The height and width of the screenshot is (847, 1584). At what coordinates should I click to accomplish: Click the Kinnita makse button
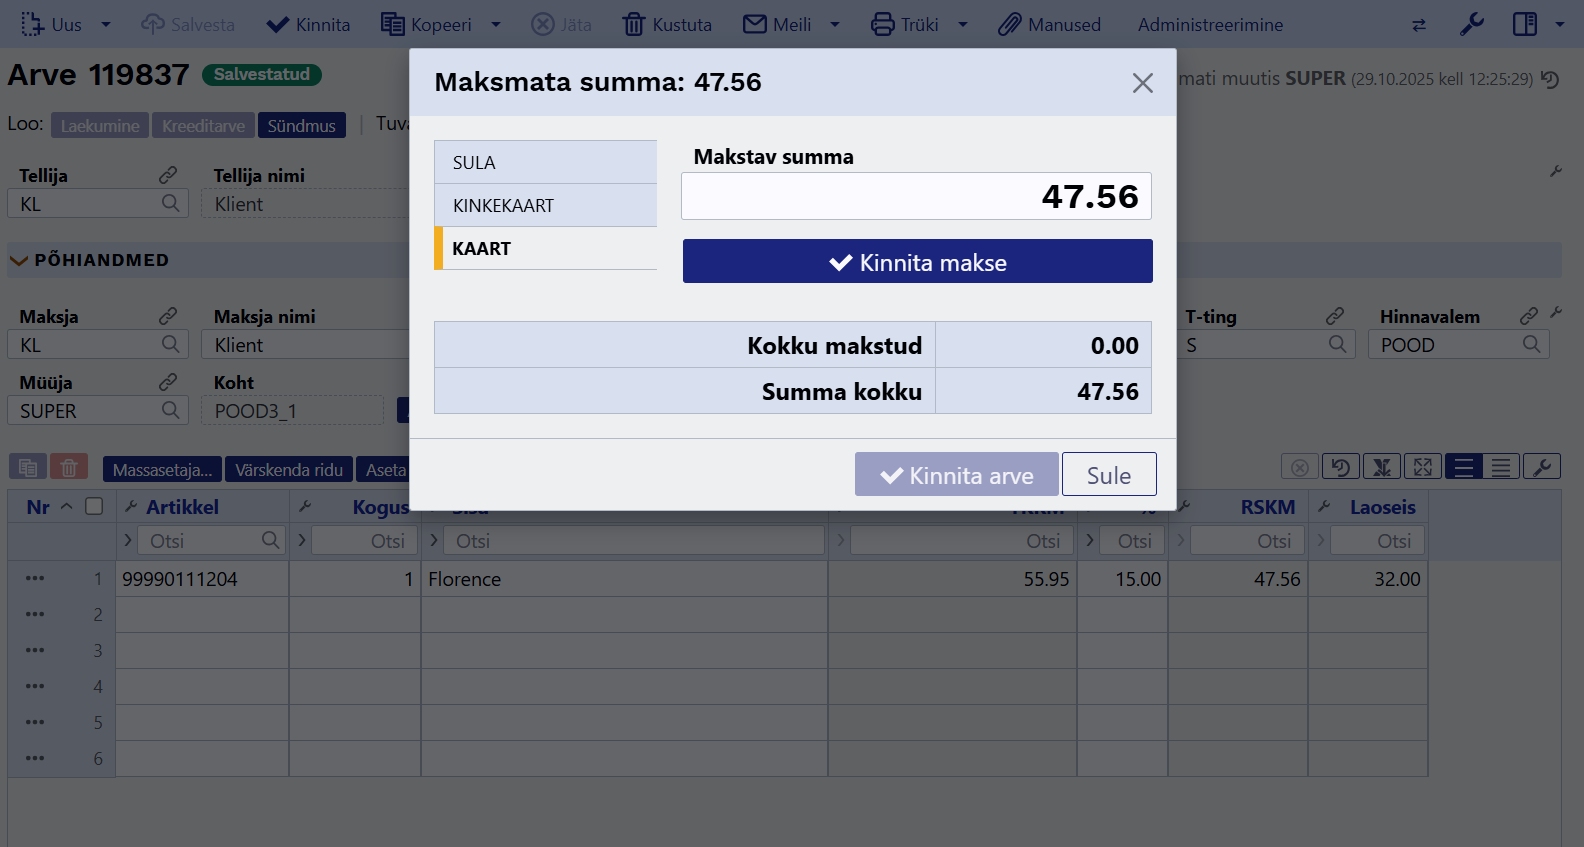917,261
